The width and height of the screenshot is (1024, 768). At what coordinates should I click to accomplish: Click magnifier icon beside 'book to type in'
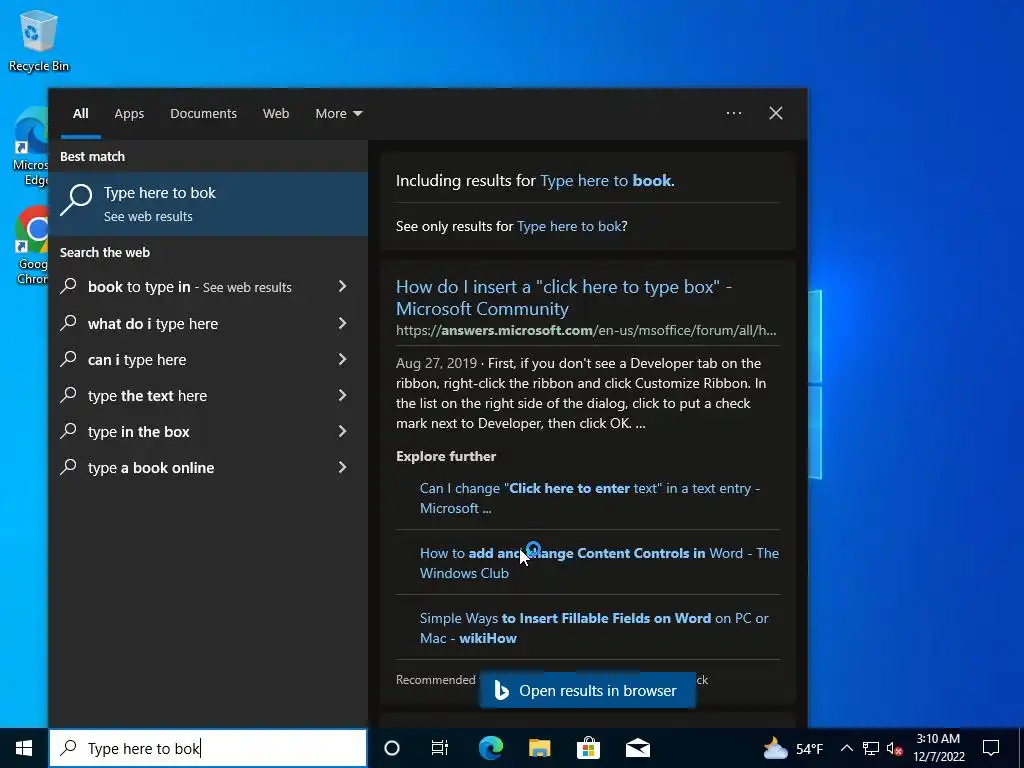click(x=69, y=286)
